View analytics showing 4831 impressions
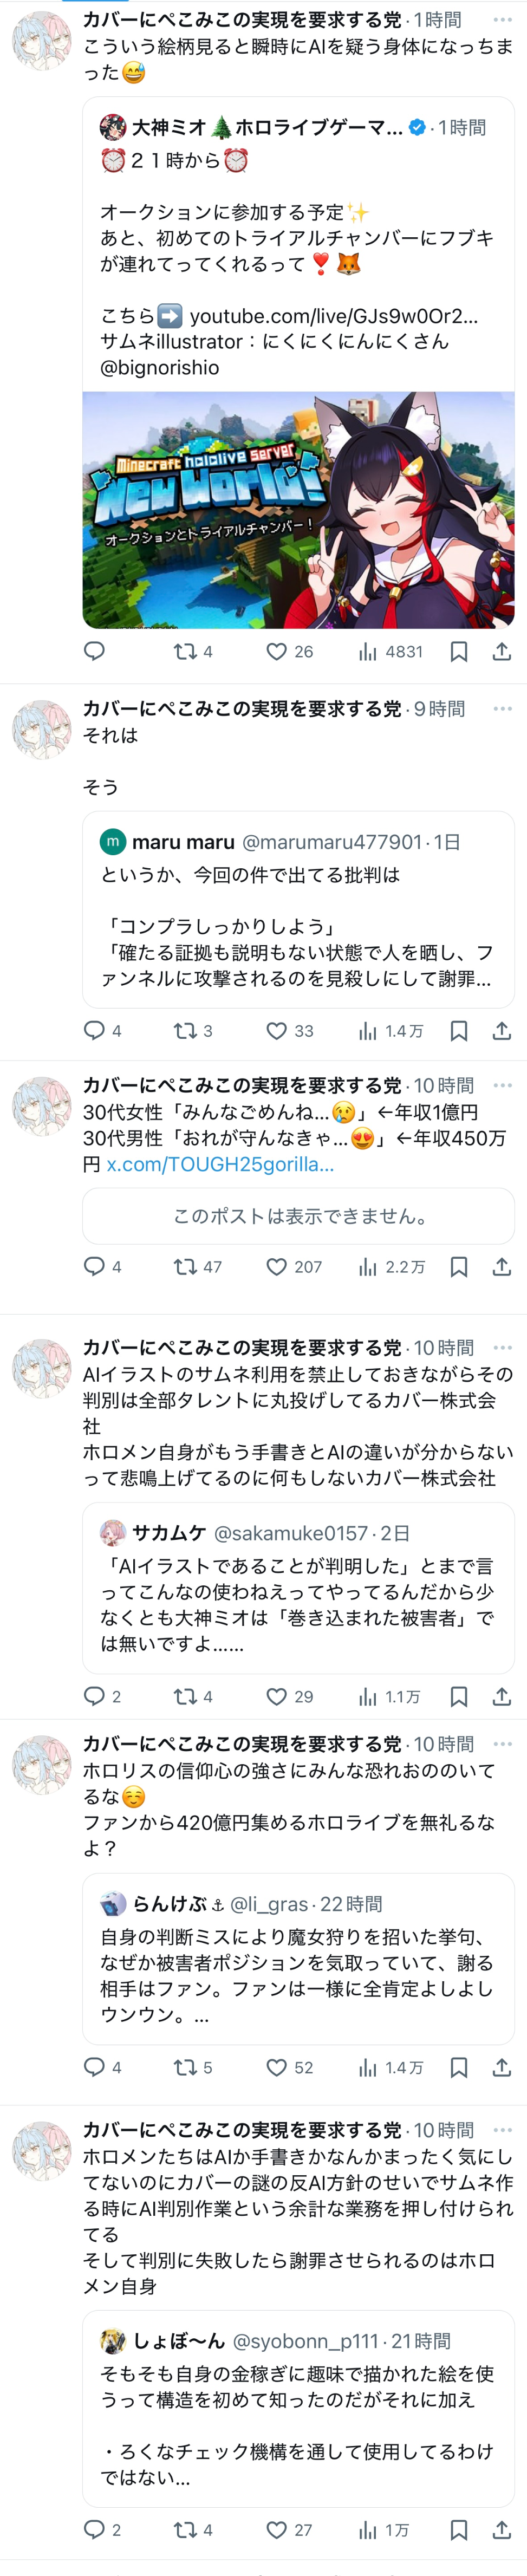Viewport: 527px width, 2576px height. pyautogui.click(x=390, y=651)
